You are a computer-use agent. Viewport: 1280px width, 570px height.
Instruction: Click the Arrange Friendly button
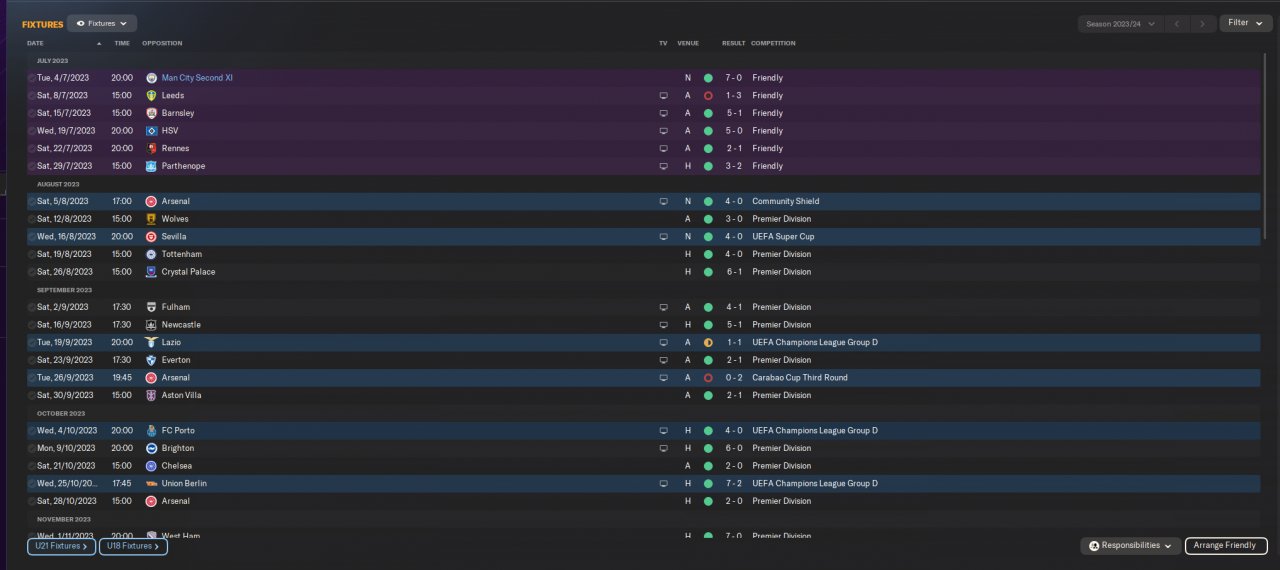(x=1226, y=546)
